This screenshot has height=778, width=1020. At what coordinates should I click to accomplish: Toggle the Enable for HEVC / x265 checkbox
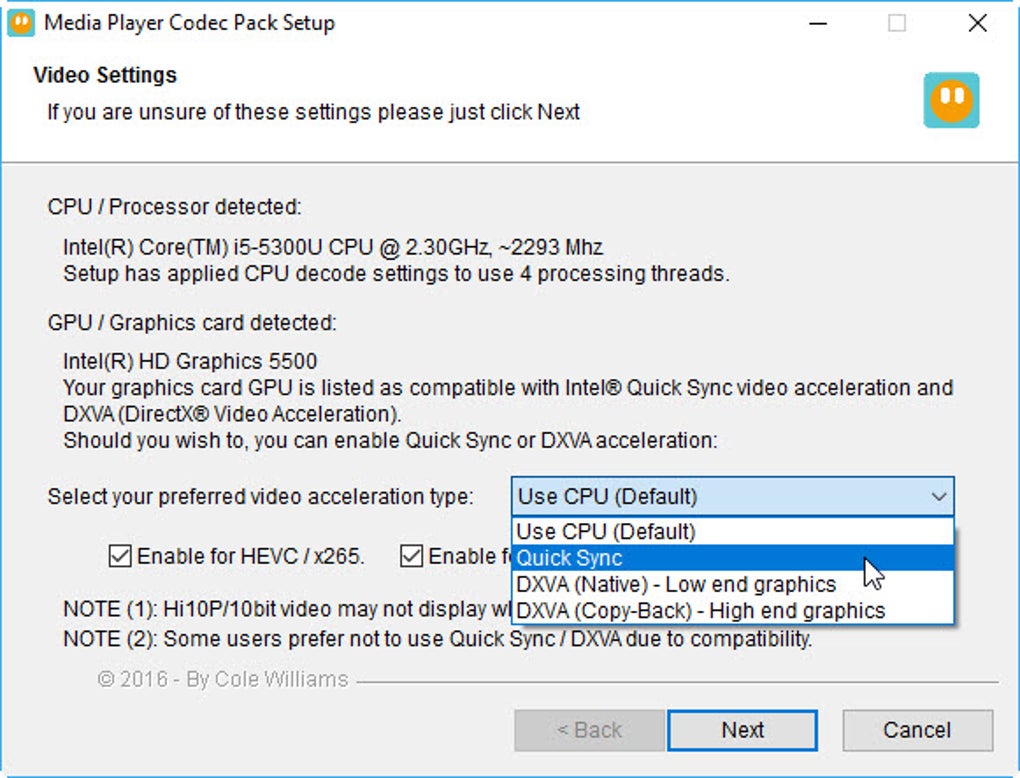tap(120, 556)
